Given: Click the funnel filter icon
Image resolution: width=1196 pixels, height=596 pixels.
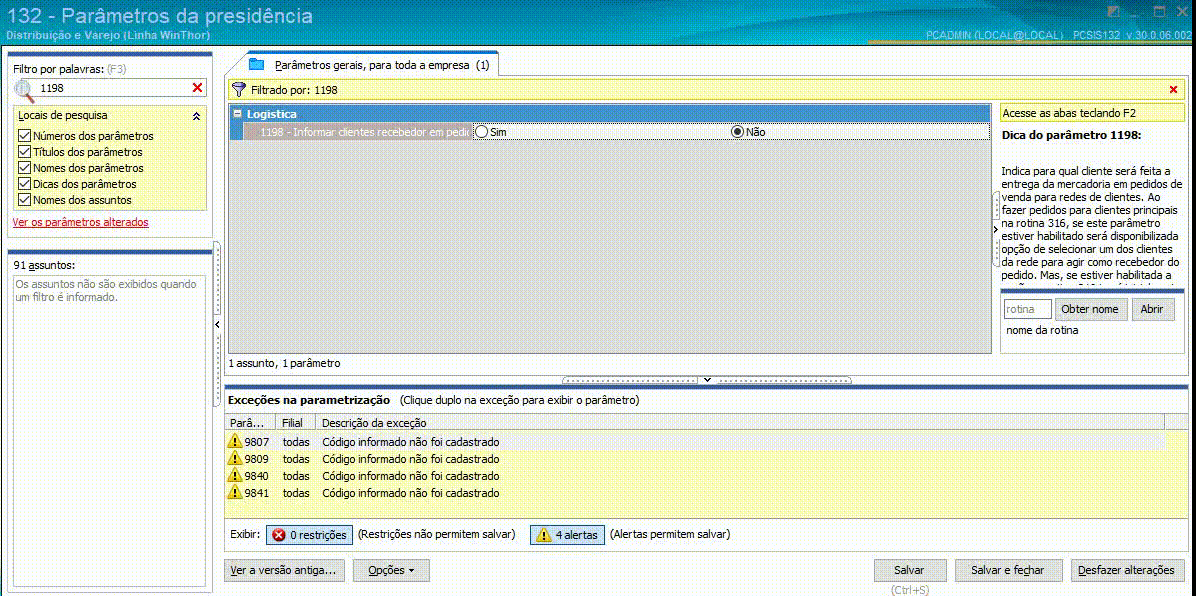Looking at the screenshot, I should (240, 89).
